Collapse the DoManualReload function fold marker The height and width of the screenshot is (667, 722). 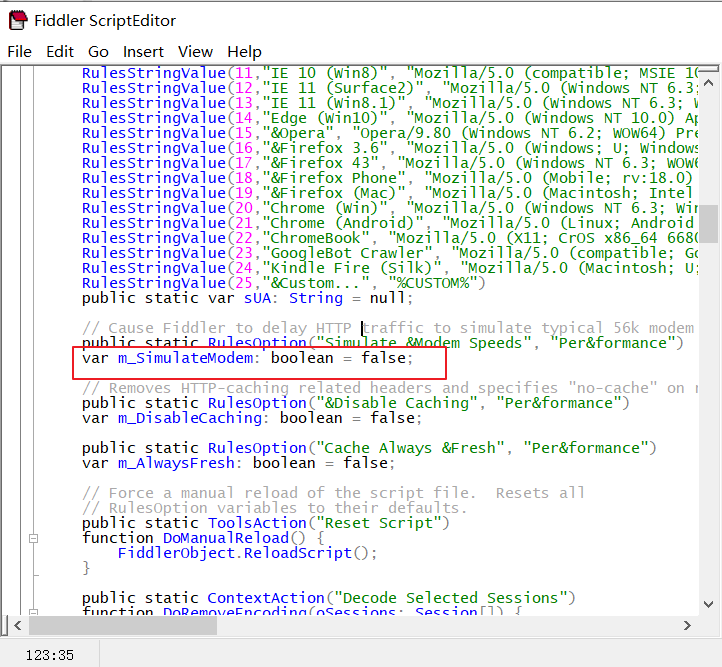coord(33,538)
